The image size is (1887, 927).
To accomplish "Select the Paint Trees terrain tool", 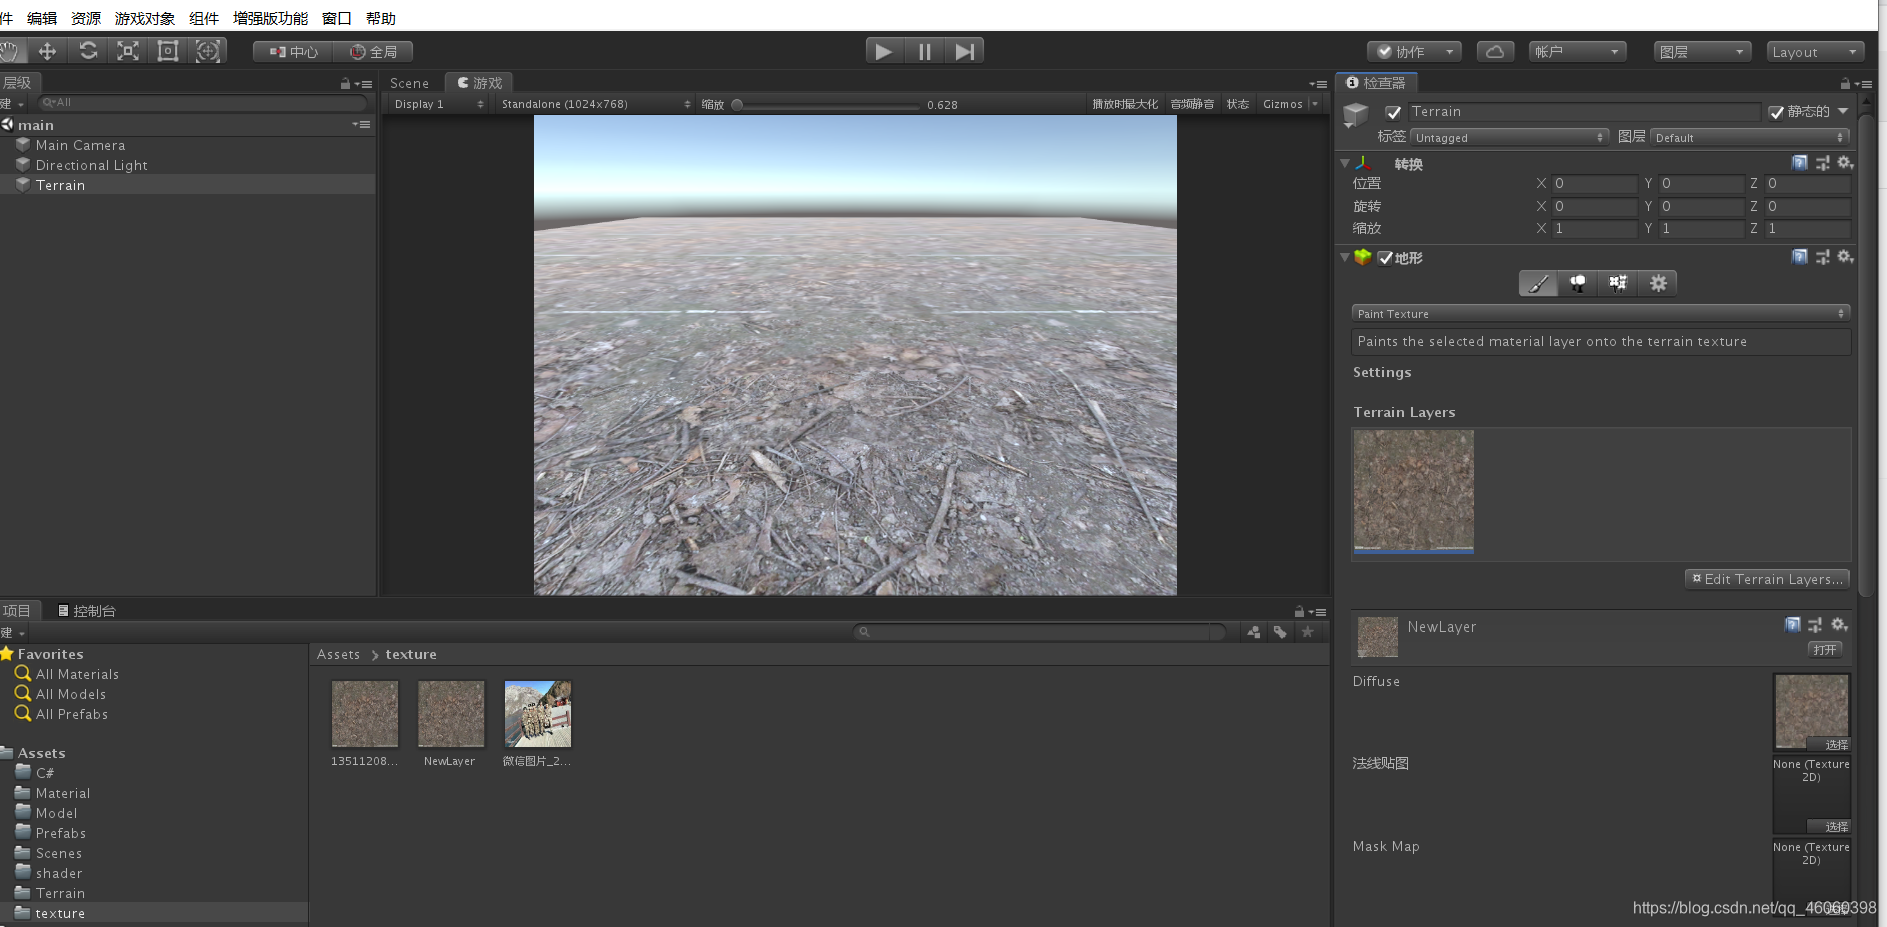I will (x=1578, y=284).
